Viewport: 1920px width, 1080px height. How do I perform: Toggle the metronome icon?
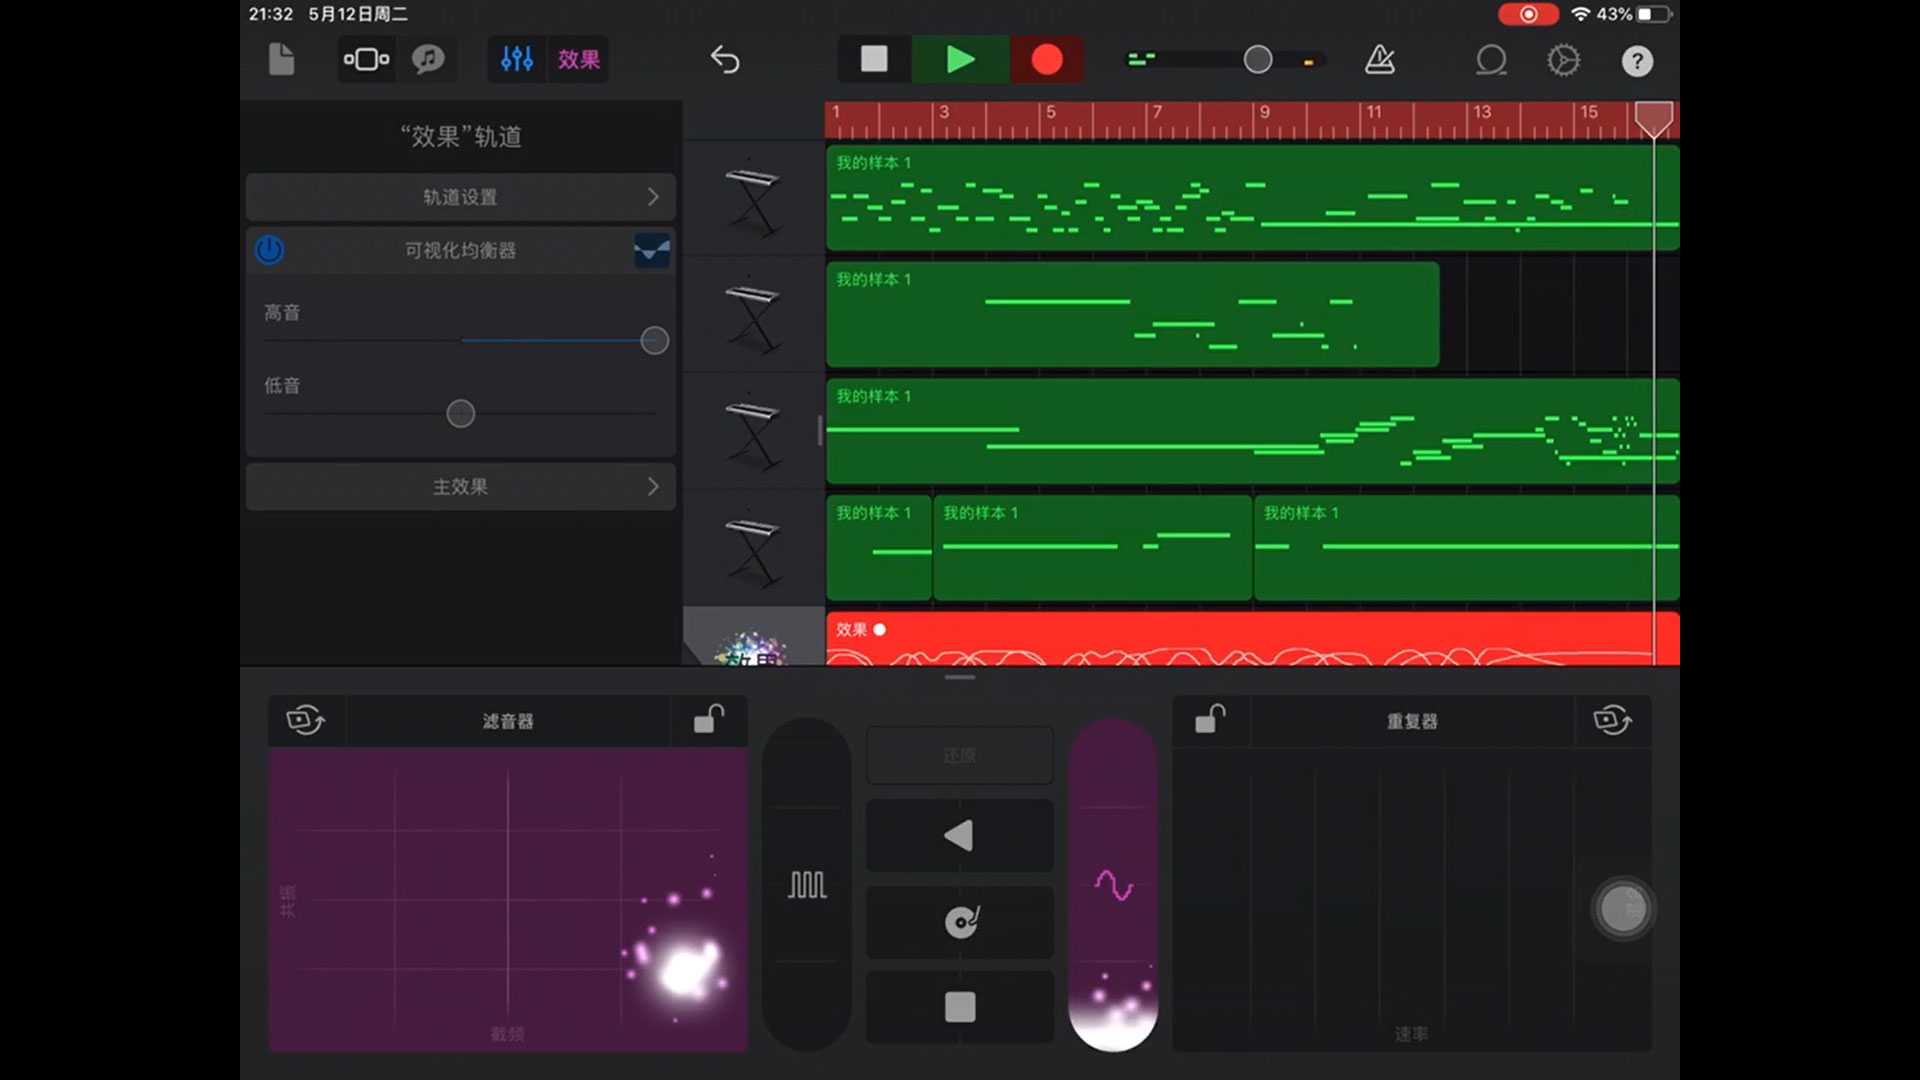[1380, 60]
